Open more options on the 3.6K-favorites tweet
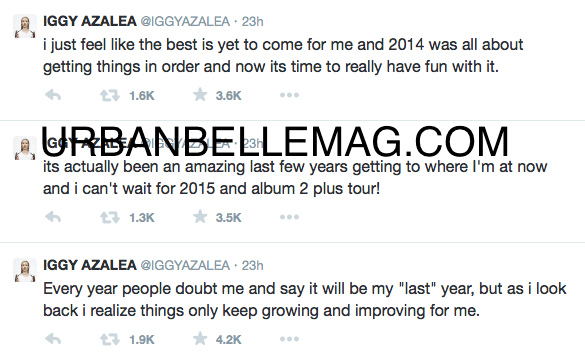 click(x=290, y=95)
